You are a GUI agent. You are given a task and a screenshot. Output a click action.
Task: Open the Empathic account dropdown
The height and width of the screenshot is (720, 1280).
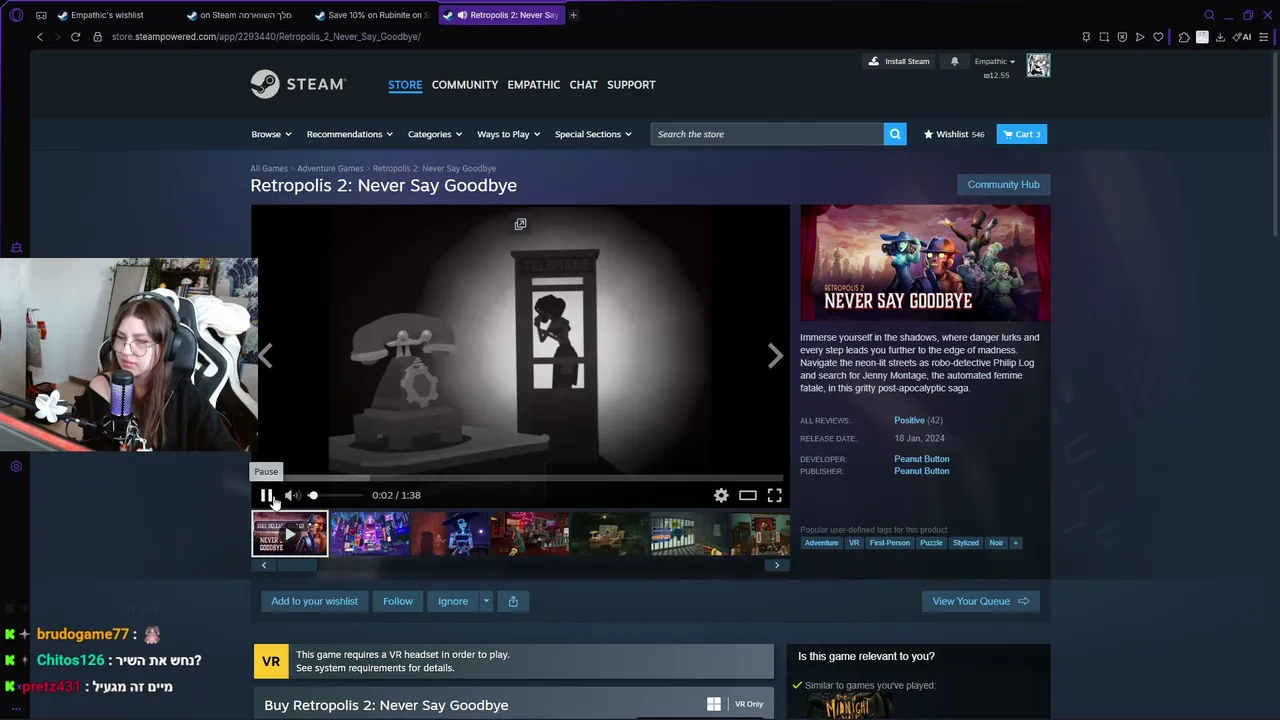point(995,61)
